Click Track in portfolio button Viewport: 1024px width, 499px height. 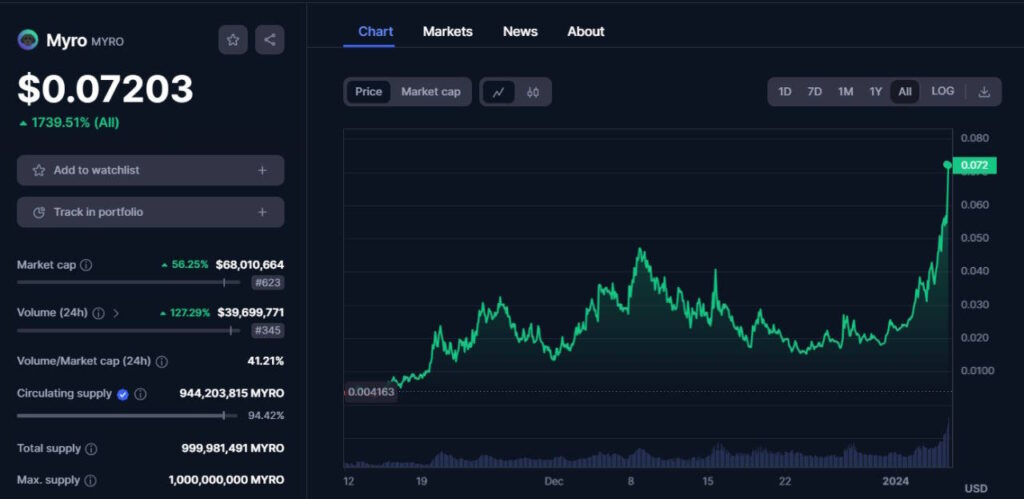pyautogui.click(x=150, y=212)
